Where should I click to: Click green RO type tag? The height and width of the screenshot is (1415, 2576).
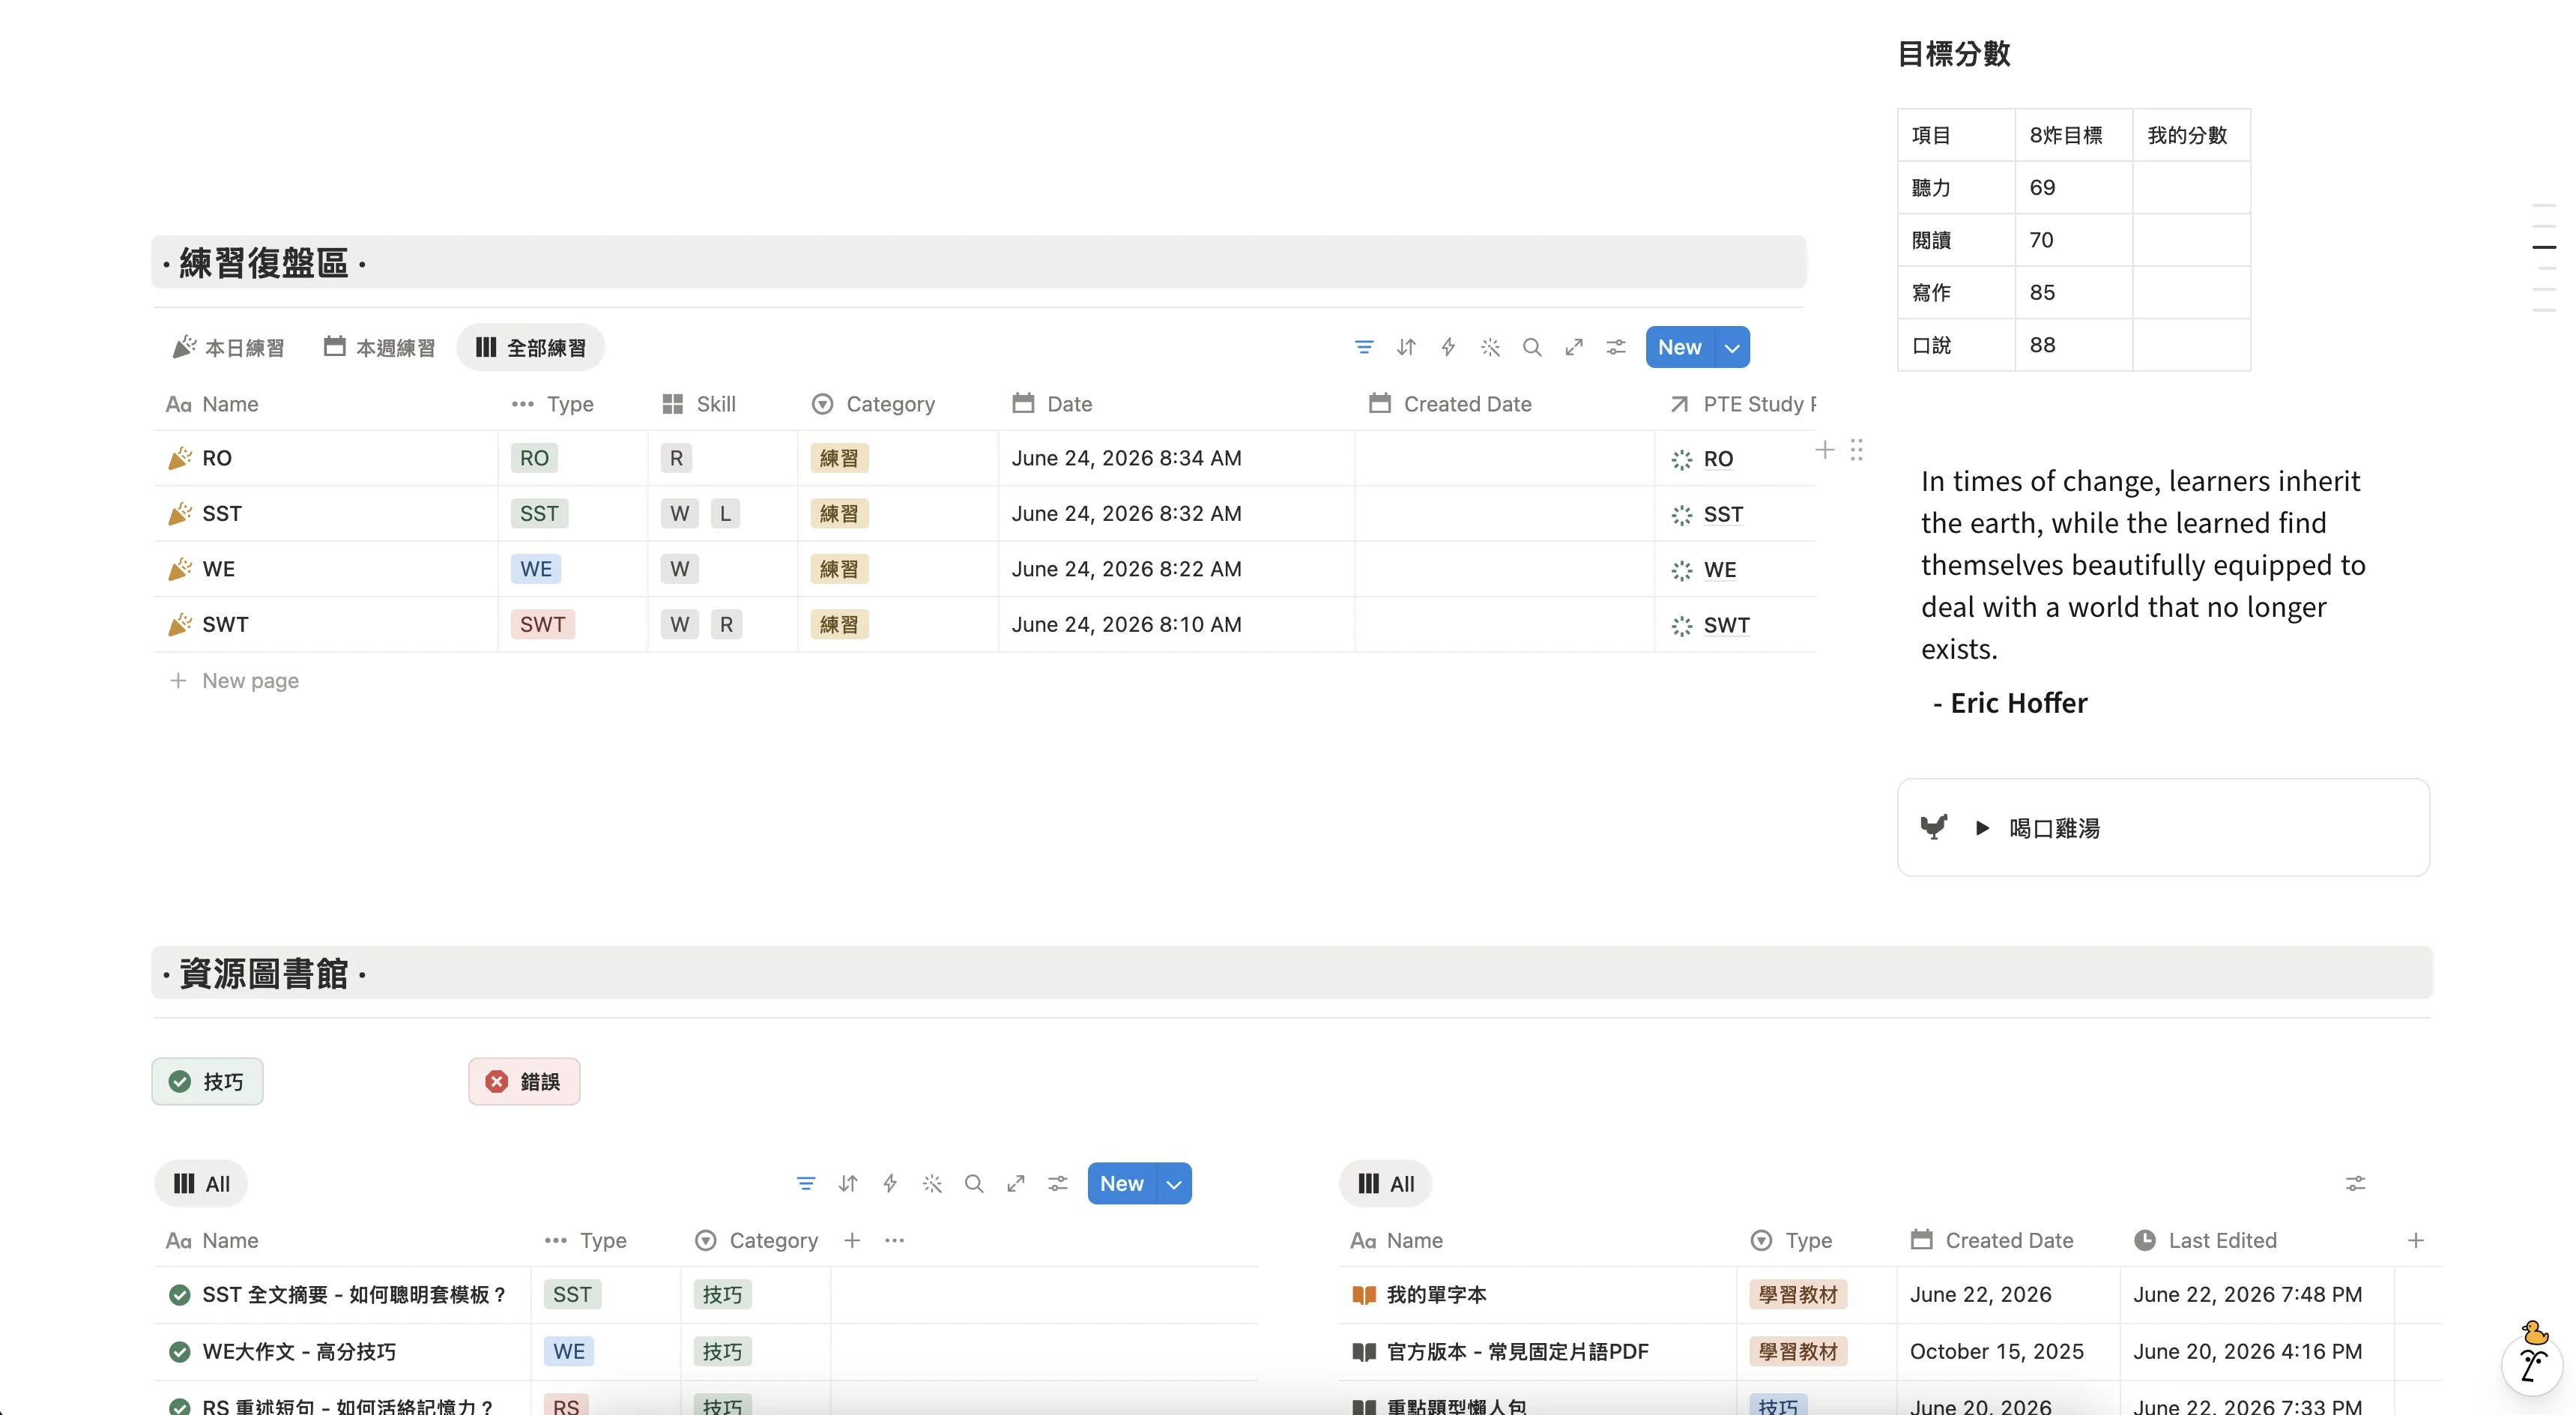(534, 458)
